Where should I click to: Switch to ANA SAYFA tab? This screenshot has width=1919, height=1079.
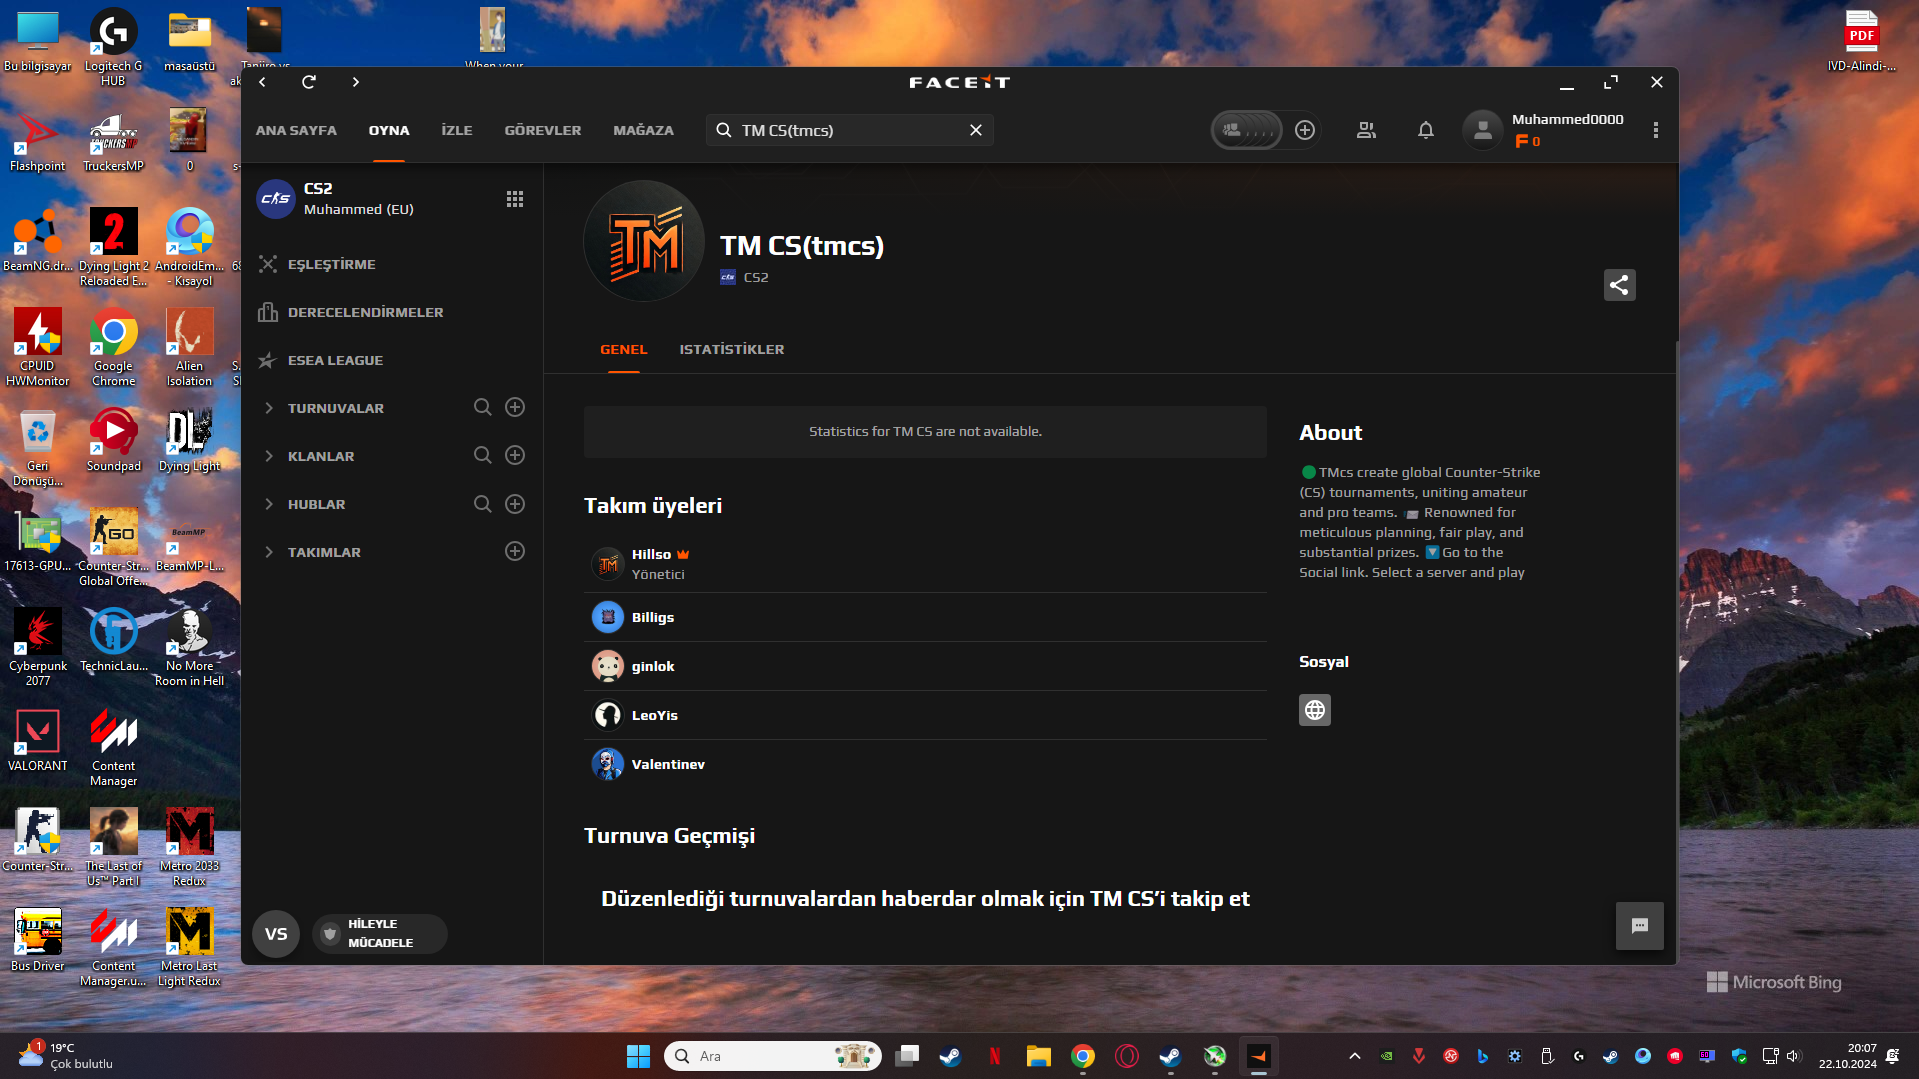tap(296, 130)
